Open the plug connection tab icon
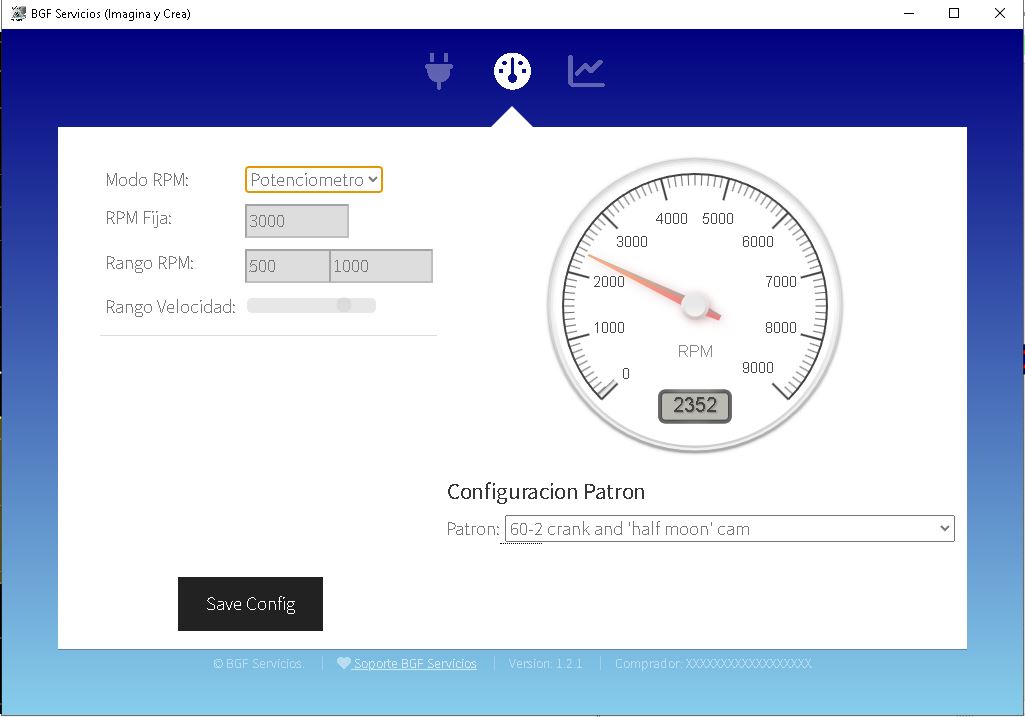Screen dimensions: 1025x717 (439, 71)
